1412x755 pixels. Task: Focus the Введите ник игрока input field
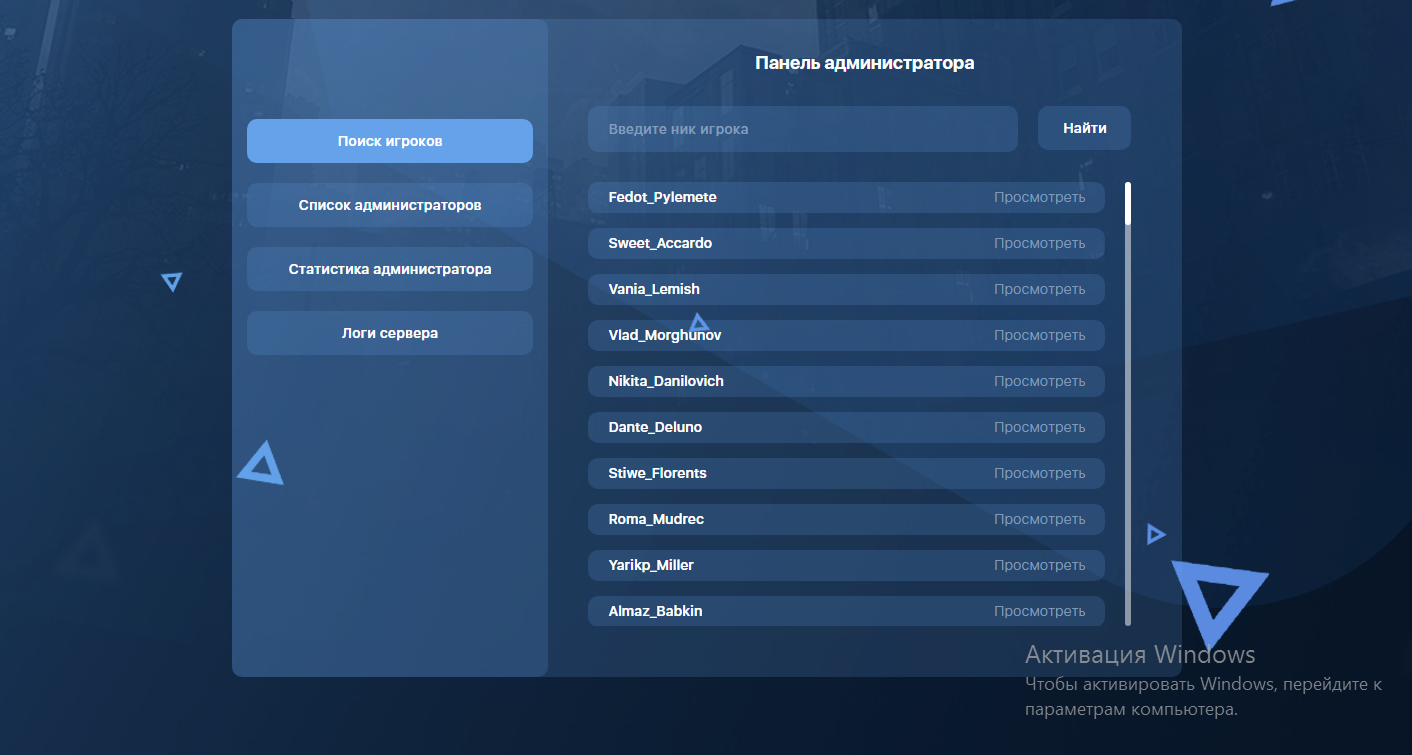802,129
